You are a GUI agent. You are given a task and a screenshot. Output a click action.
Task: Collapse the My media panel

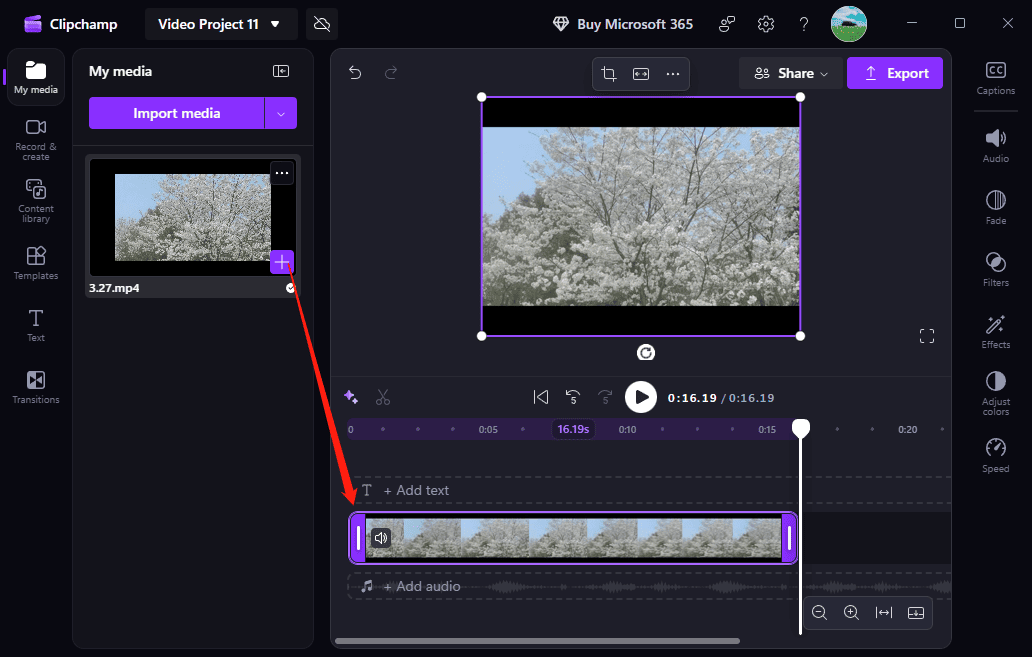pos(281,71)
